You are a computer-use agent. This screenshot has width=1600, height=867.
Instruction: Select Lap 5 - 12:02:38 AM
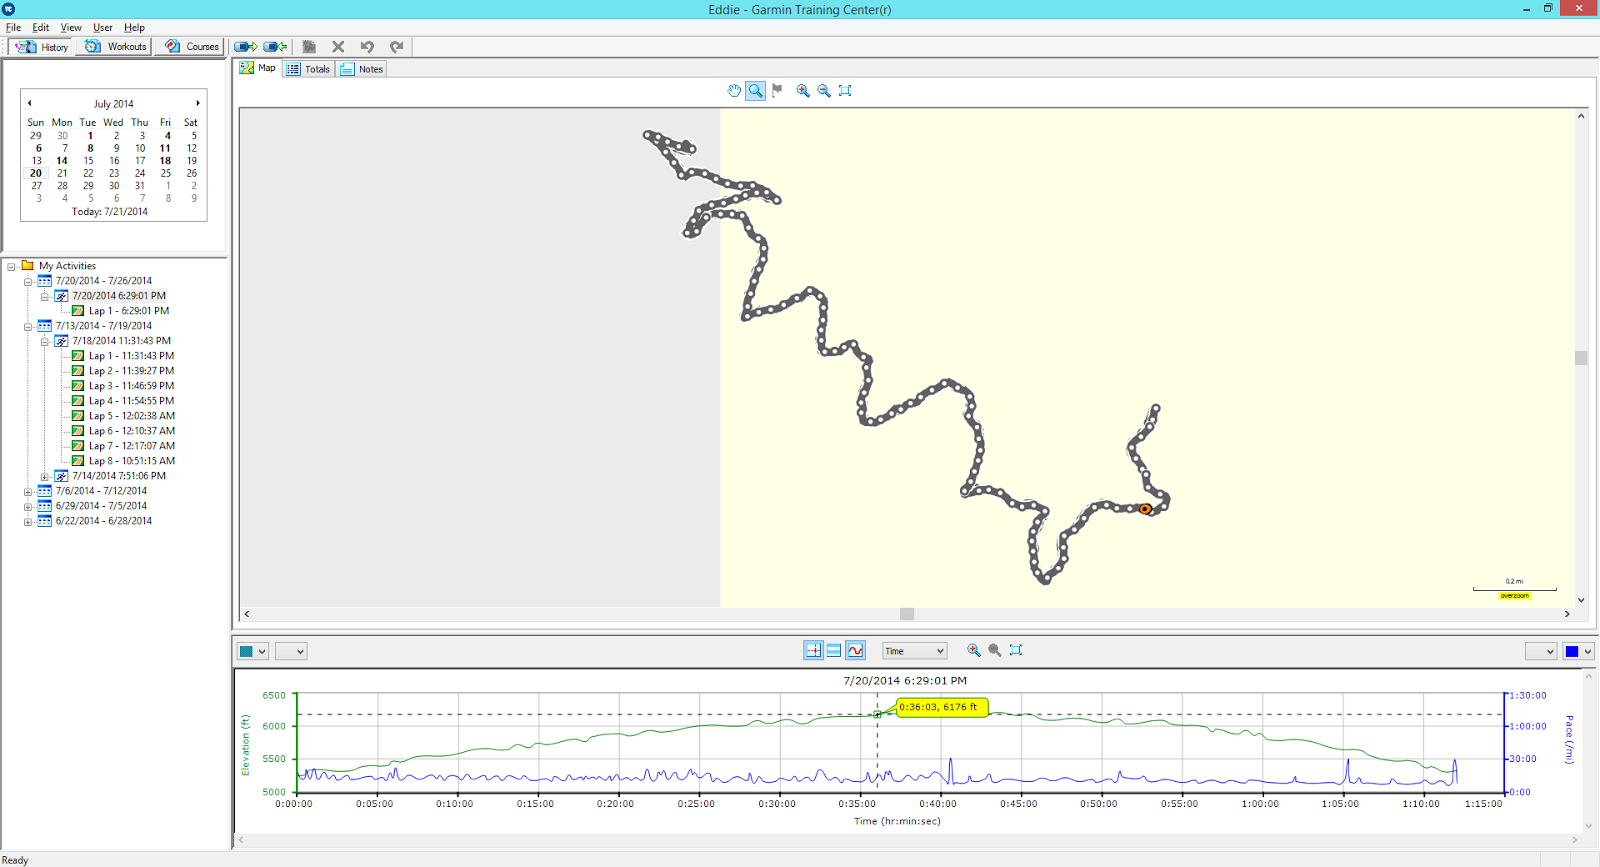(132, 416)
